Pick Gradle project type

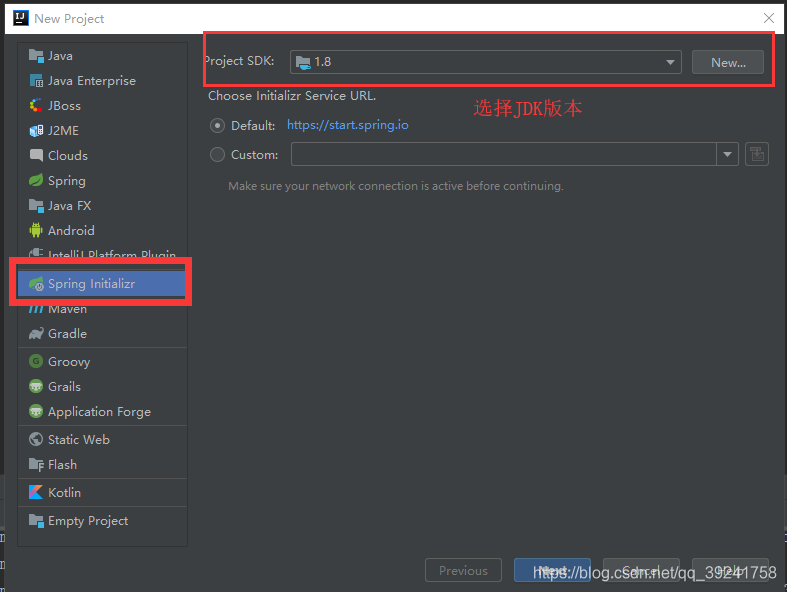point(102,333)
